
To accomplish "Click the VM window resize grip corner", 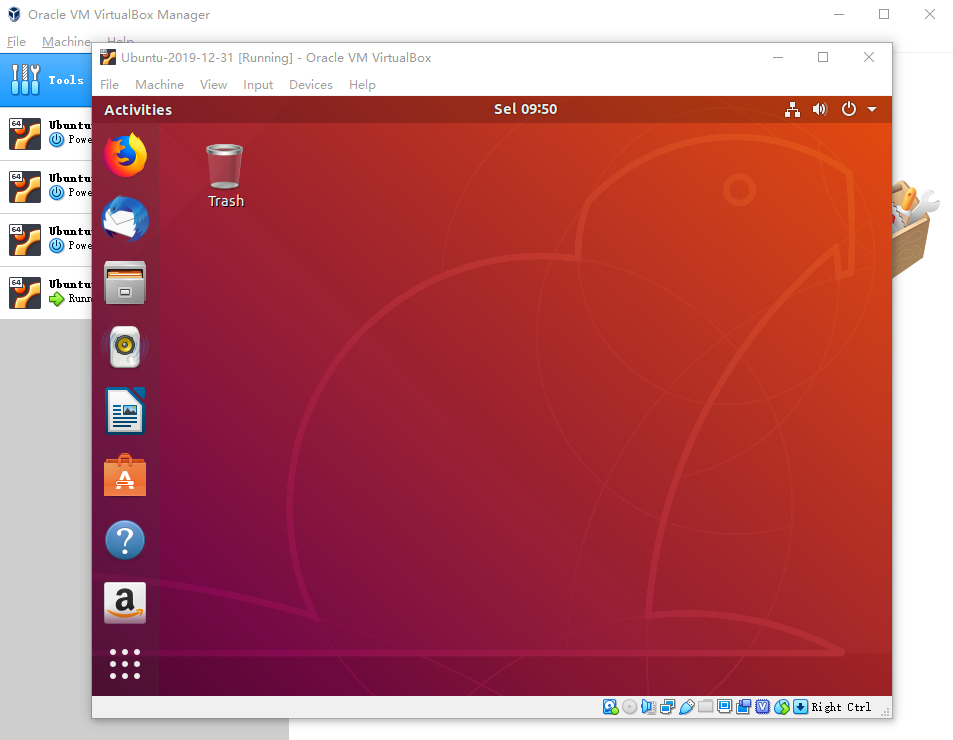I will [886, 712].
